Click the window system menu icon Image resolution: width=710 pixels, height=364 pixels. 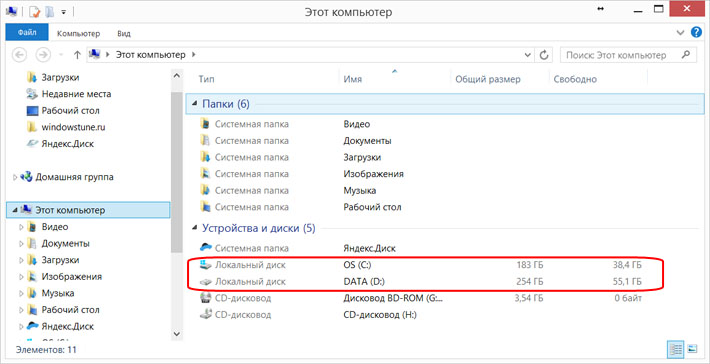[11, 12]
